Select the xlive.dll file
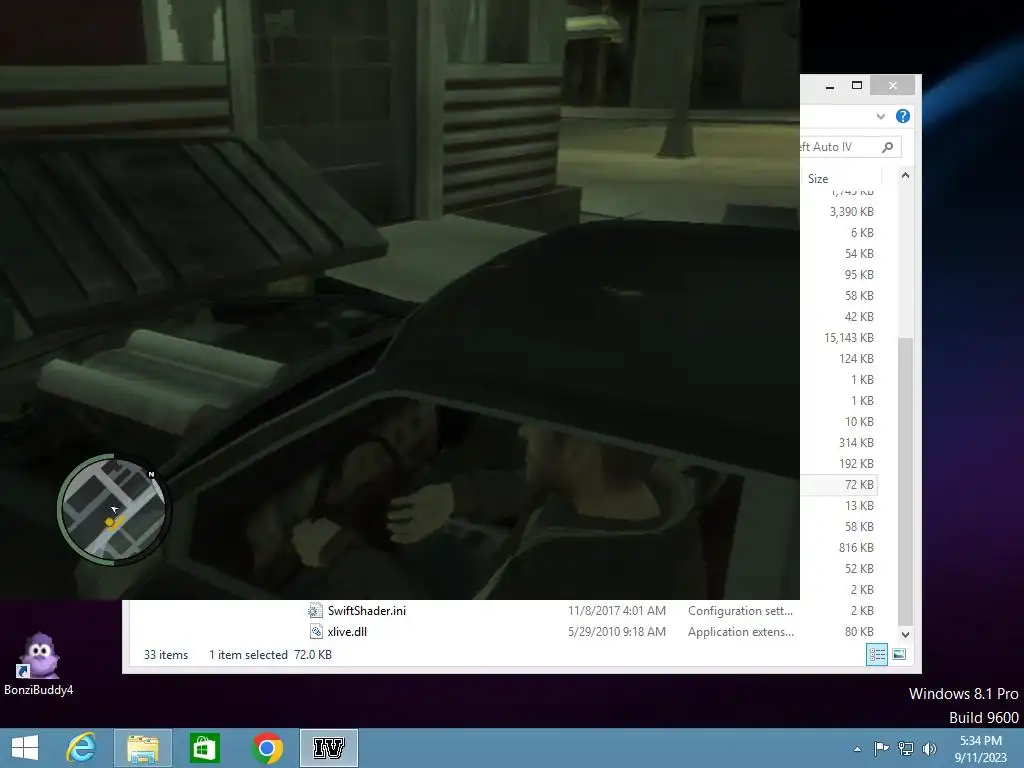 pos(347,632)
